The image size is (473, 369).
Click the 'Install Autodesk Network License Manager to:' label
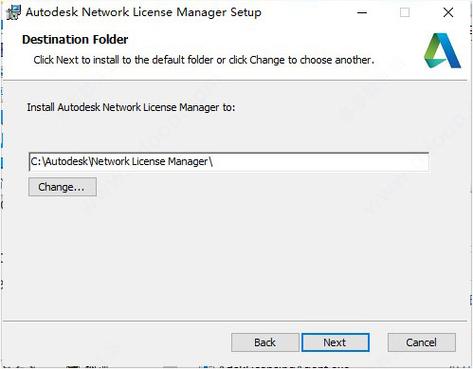point(131,107)
